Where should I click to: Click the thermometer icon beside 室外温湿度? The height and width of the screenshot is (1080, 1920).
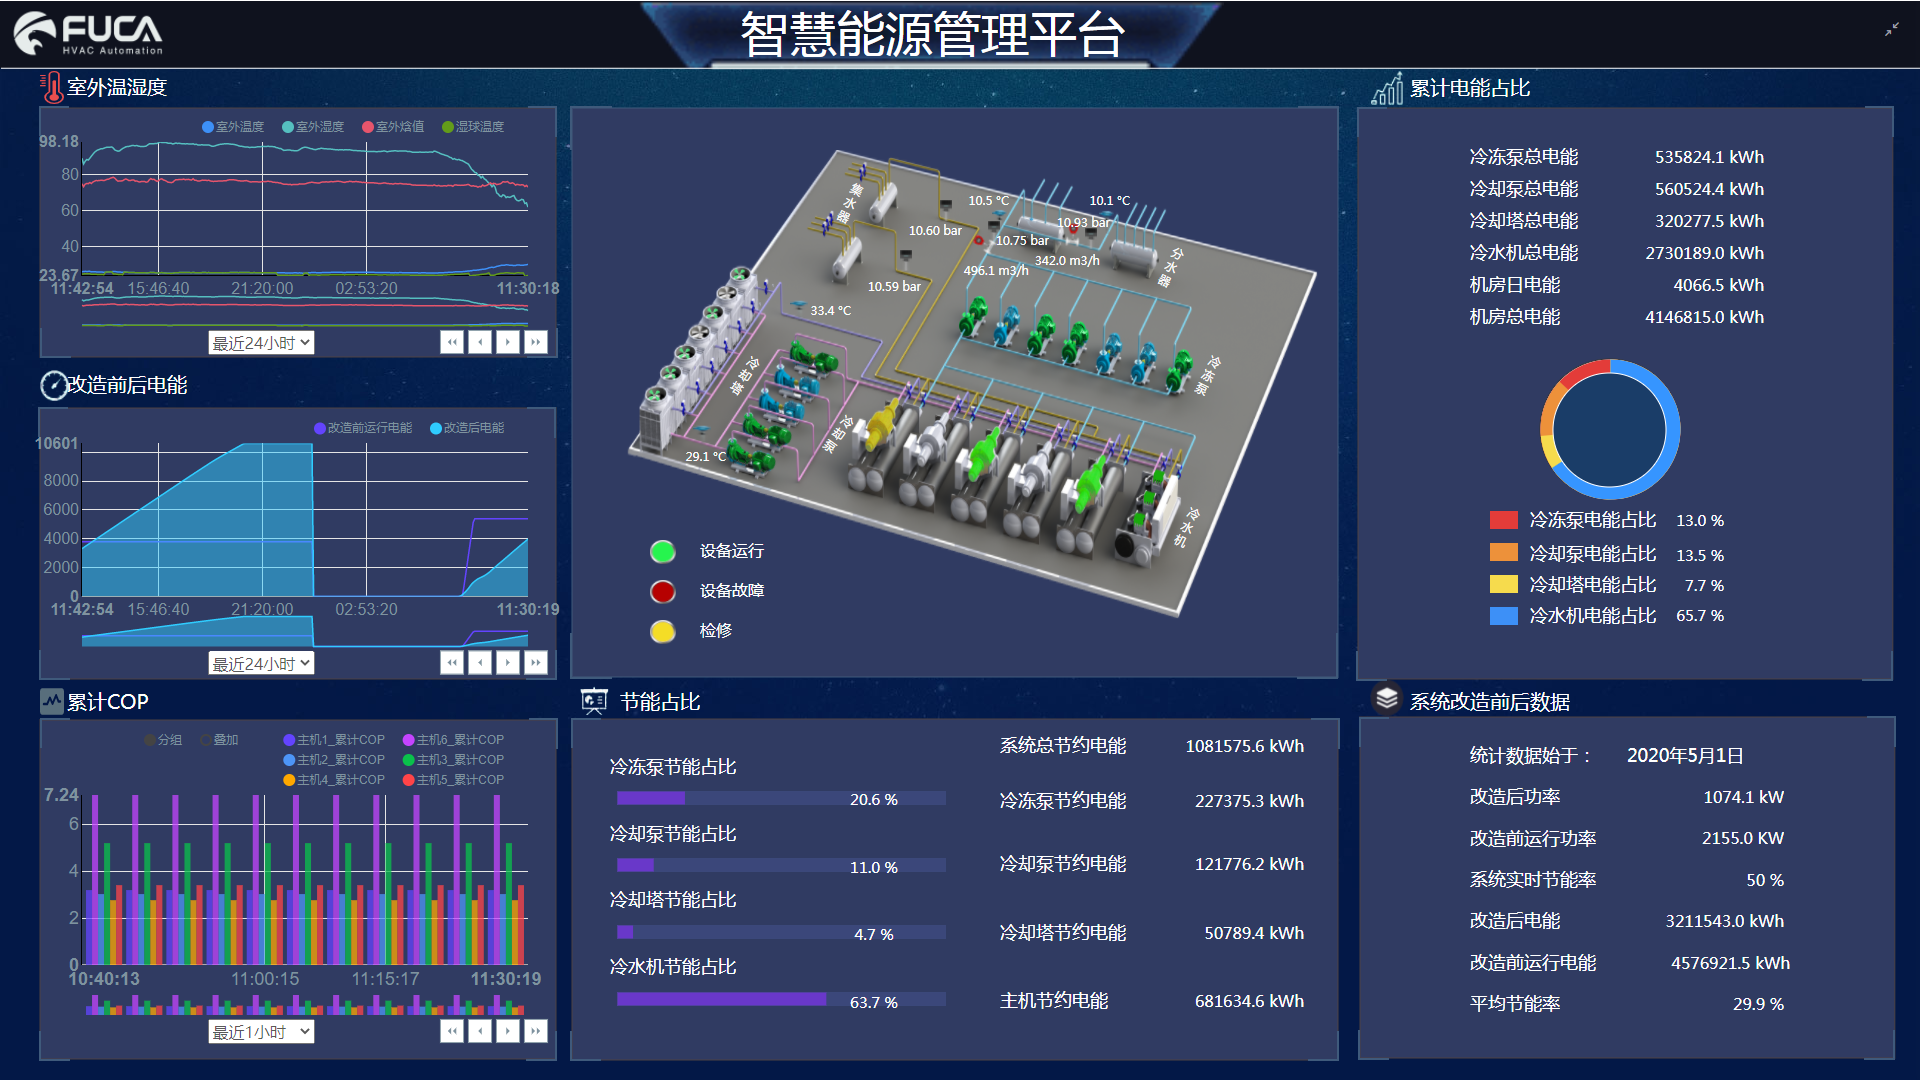coord(51,88)
